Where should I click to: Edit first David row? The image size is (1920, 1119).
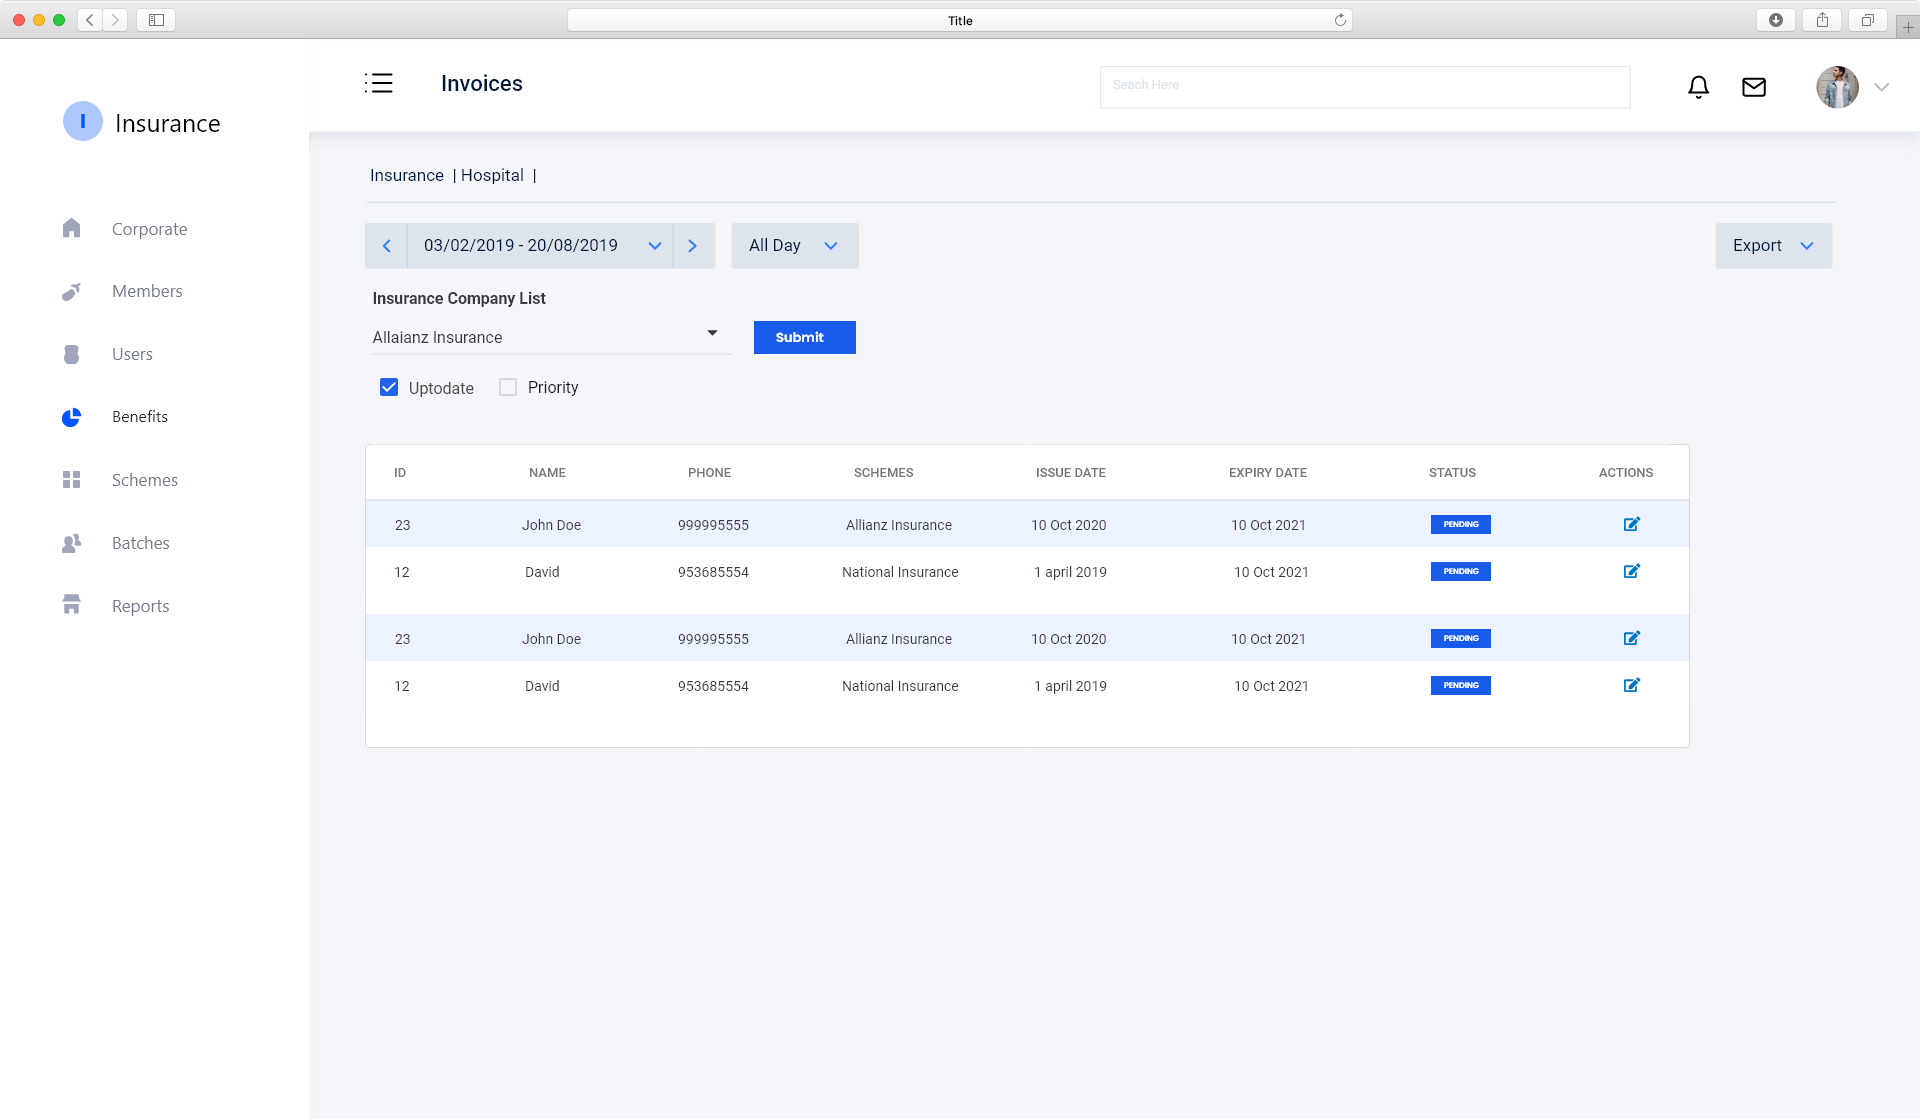pyautogui.click(x=1631, y=571)
